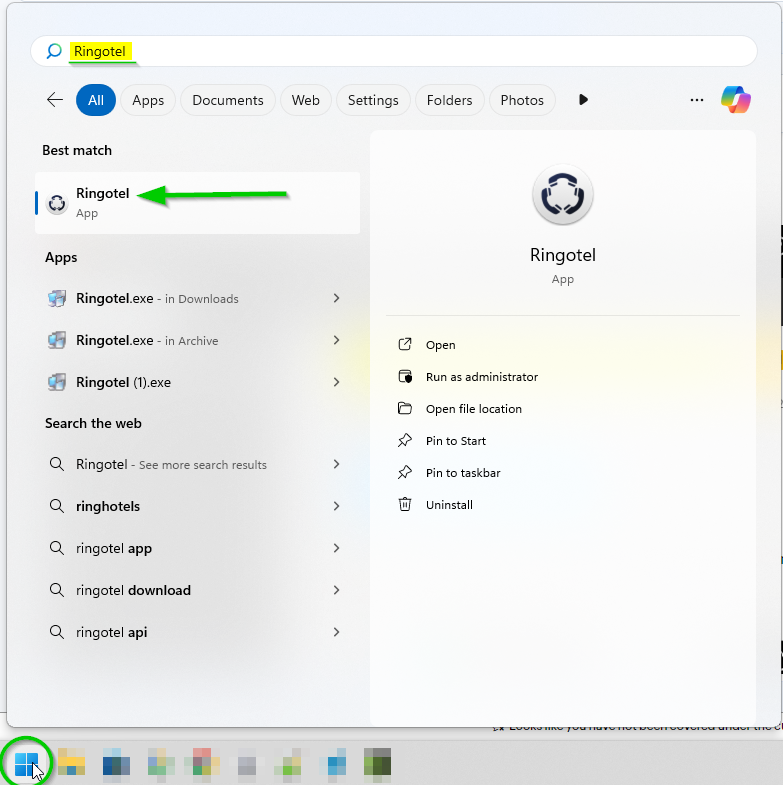Click the Uninstall trash can icon

click(405, 504)
